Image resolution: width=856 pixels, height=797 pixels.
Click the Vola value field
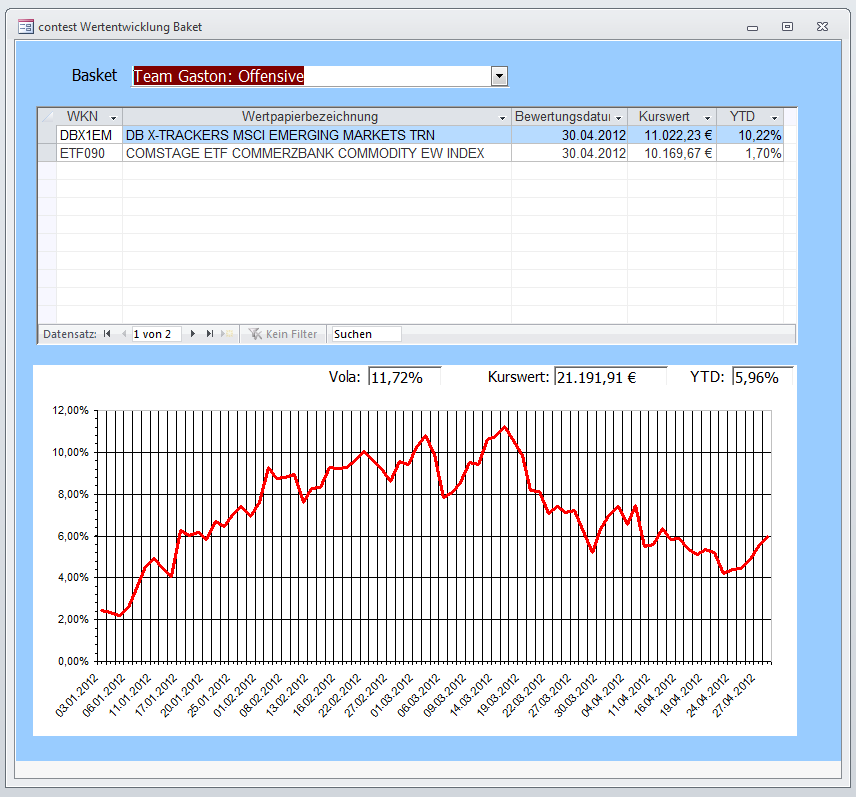[404, 377]
